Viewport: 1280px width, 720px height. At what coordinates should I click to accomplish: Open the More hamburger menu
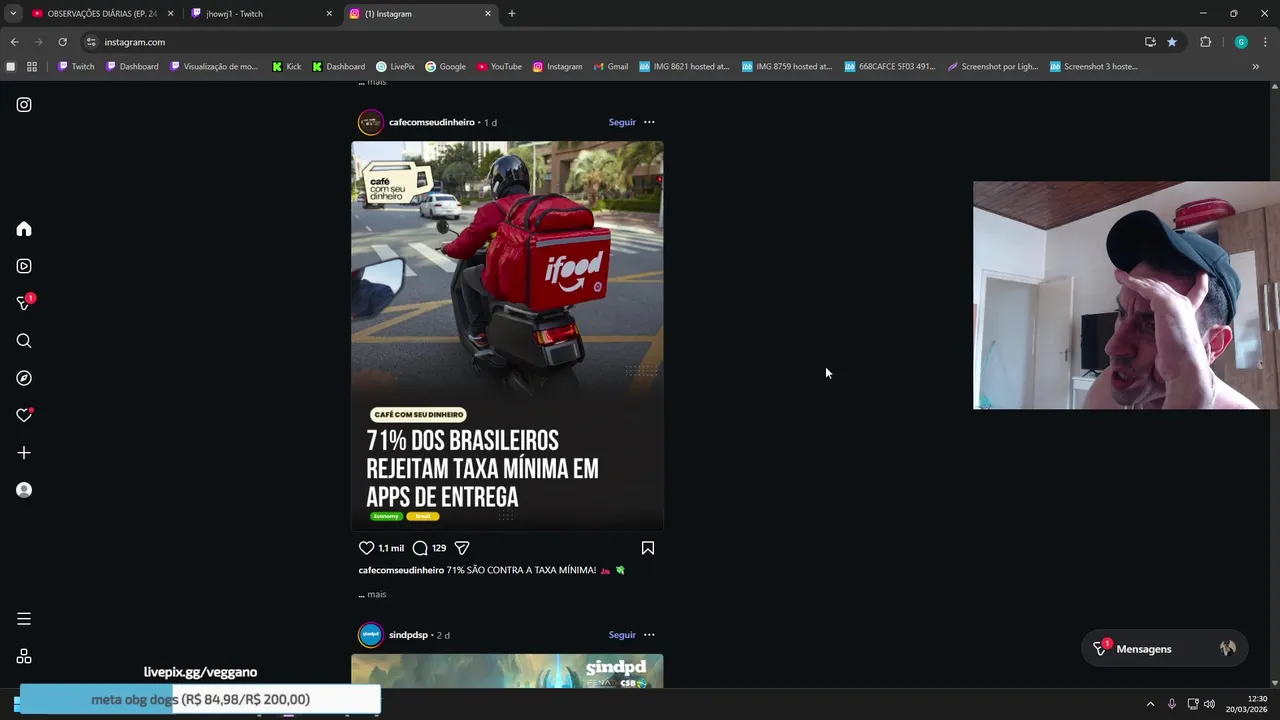tap(24, 619)
